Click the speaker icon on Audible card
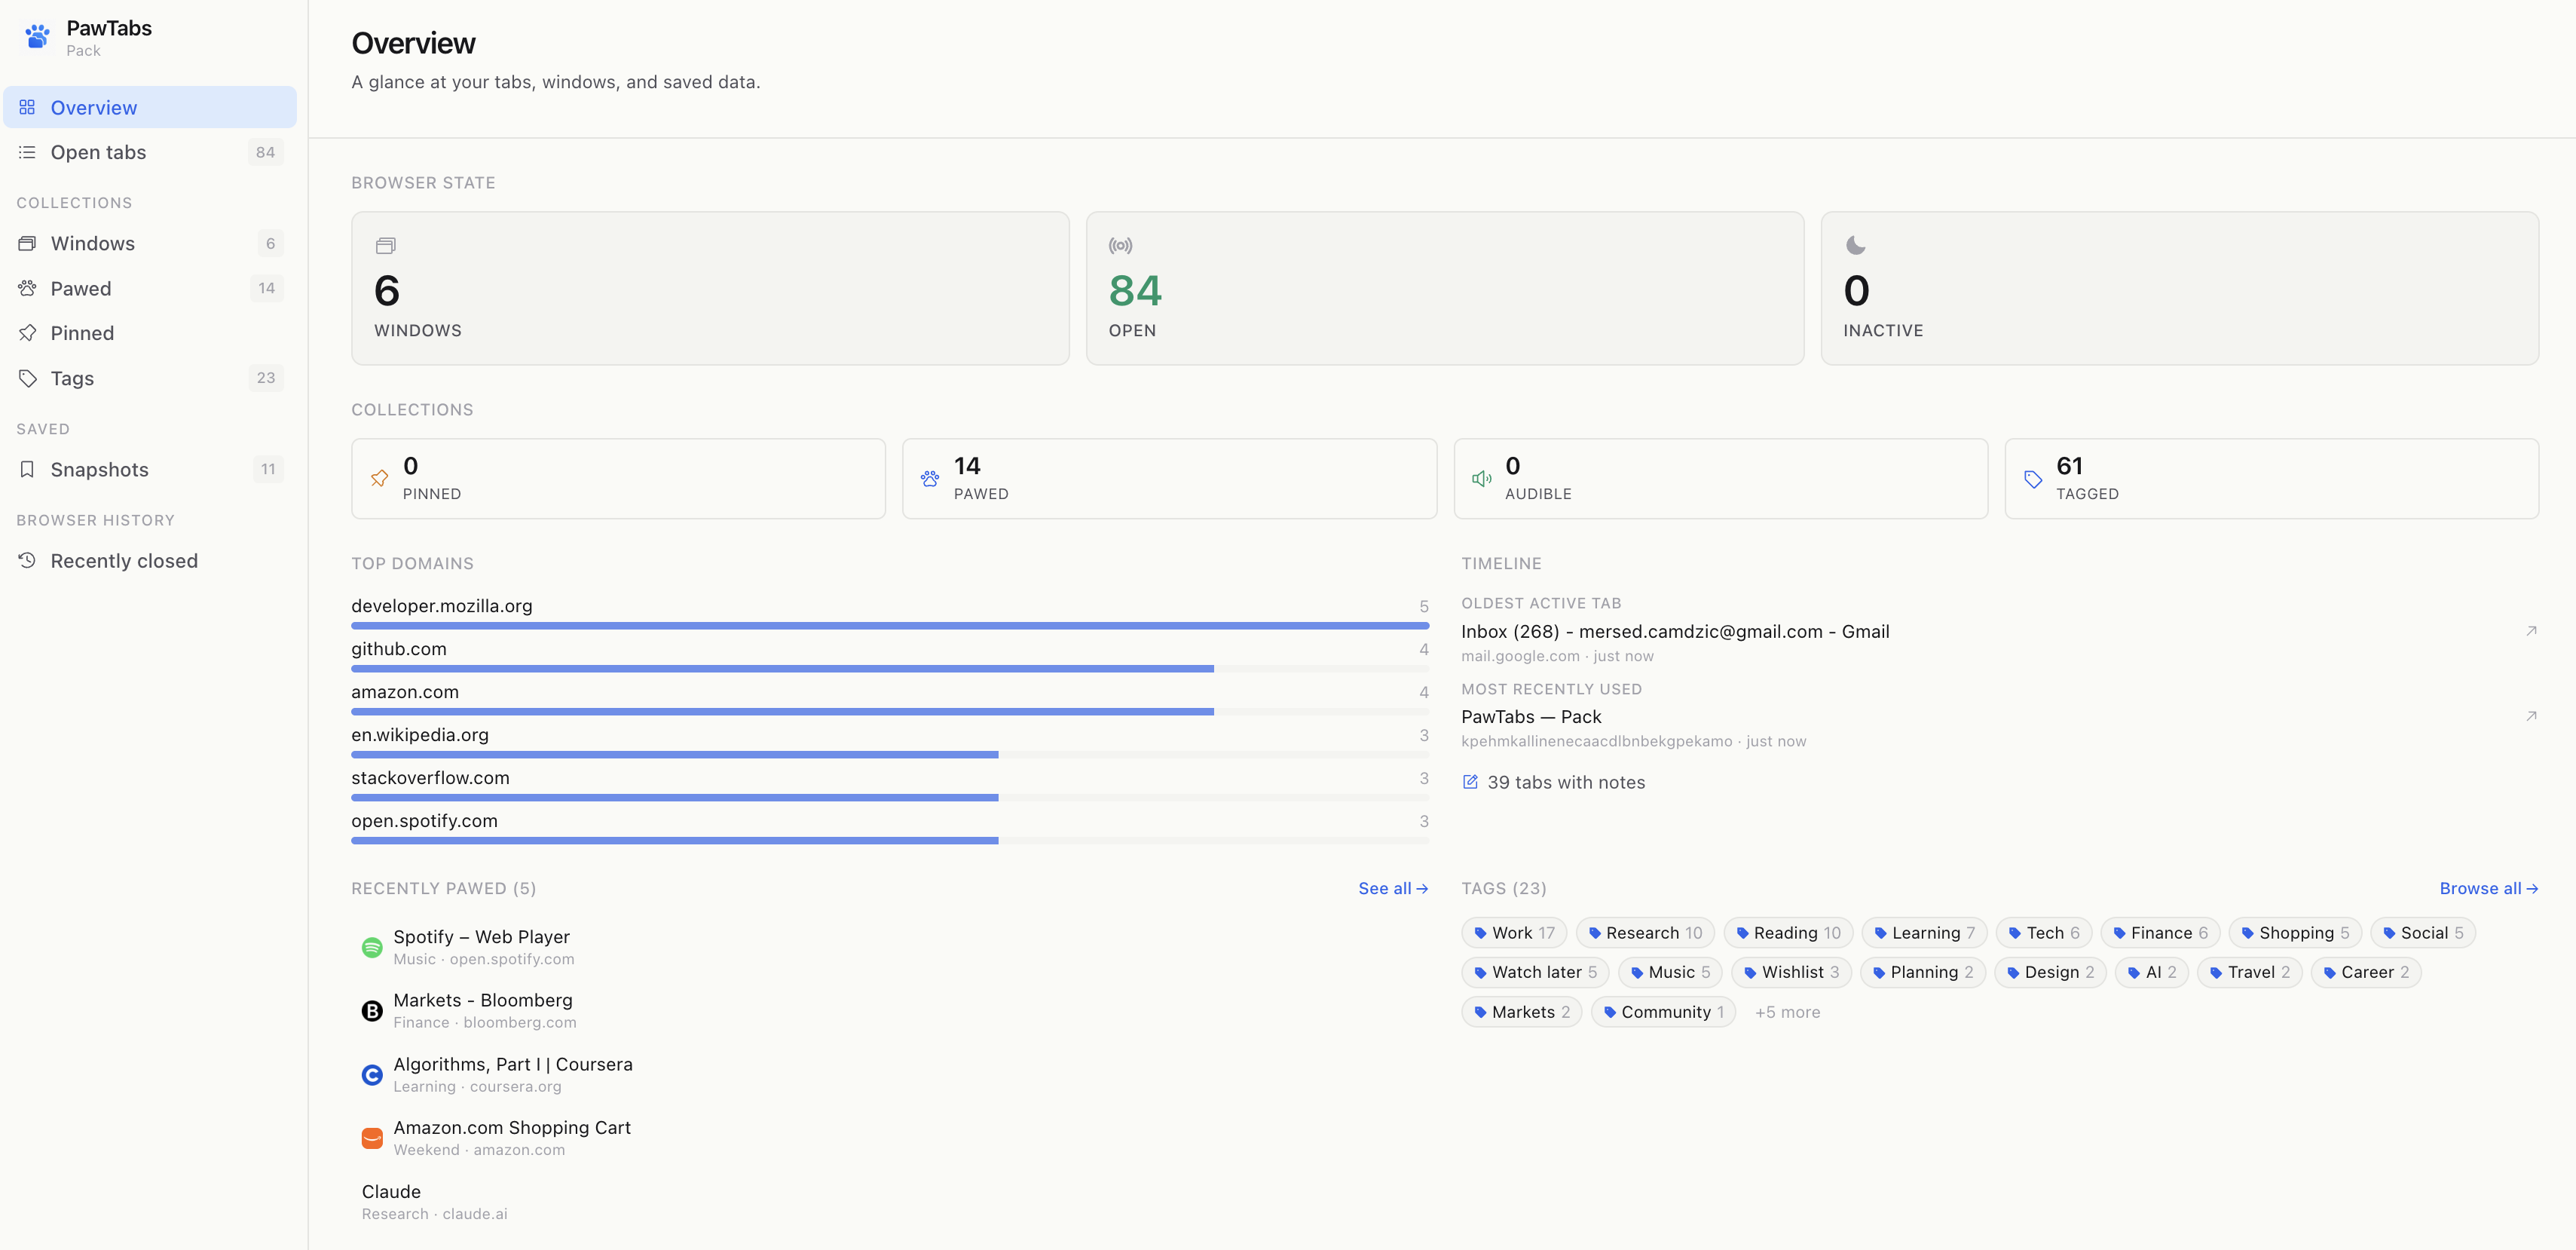 tap(1481, 478)
